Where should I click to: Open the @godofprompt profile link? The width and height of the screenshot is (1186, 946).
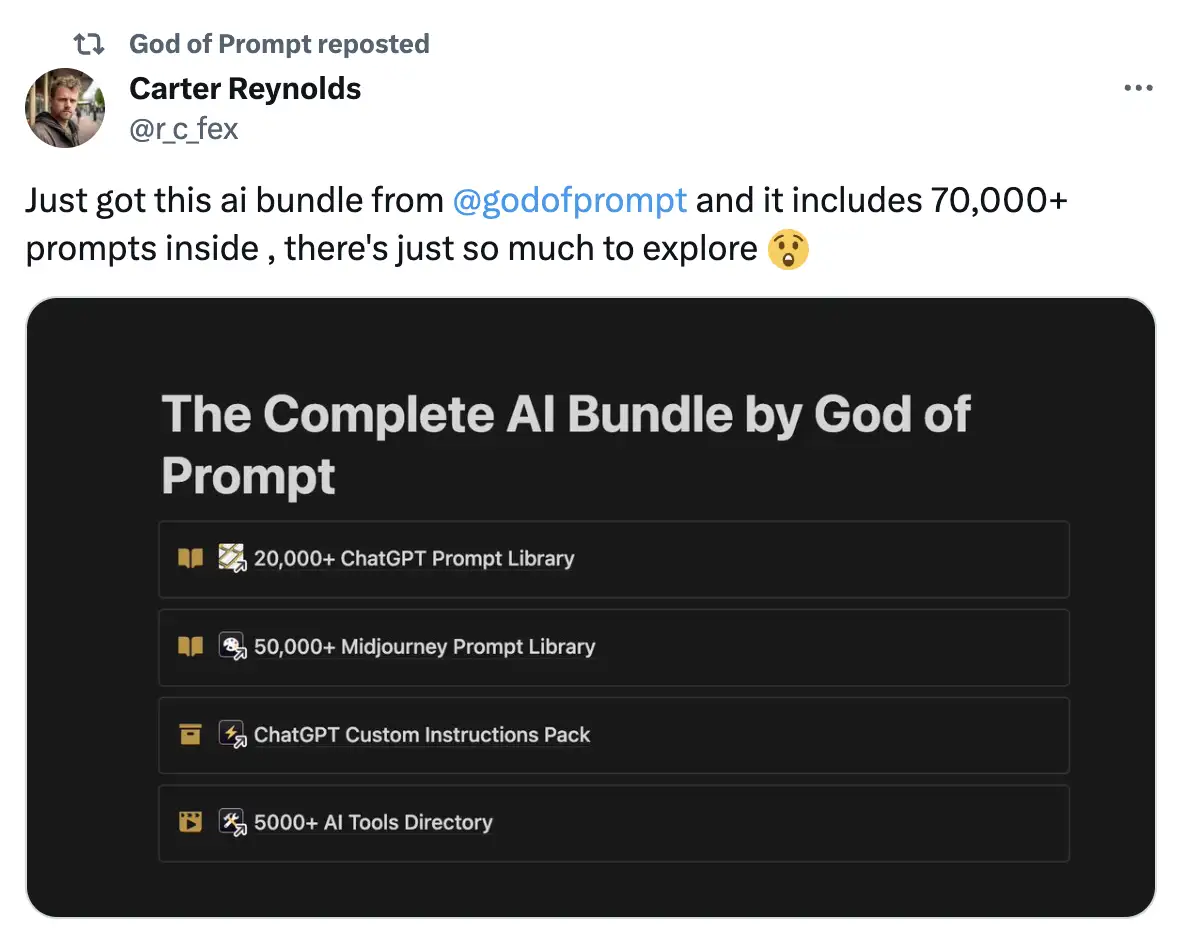point(570,200)
